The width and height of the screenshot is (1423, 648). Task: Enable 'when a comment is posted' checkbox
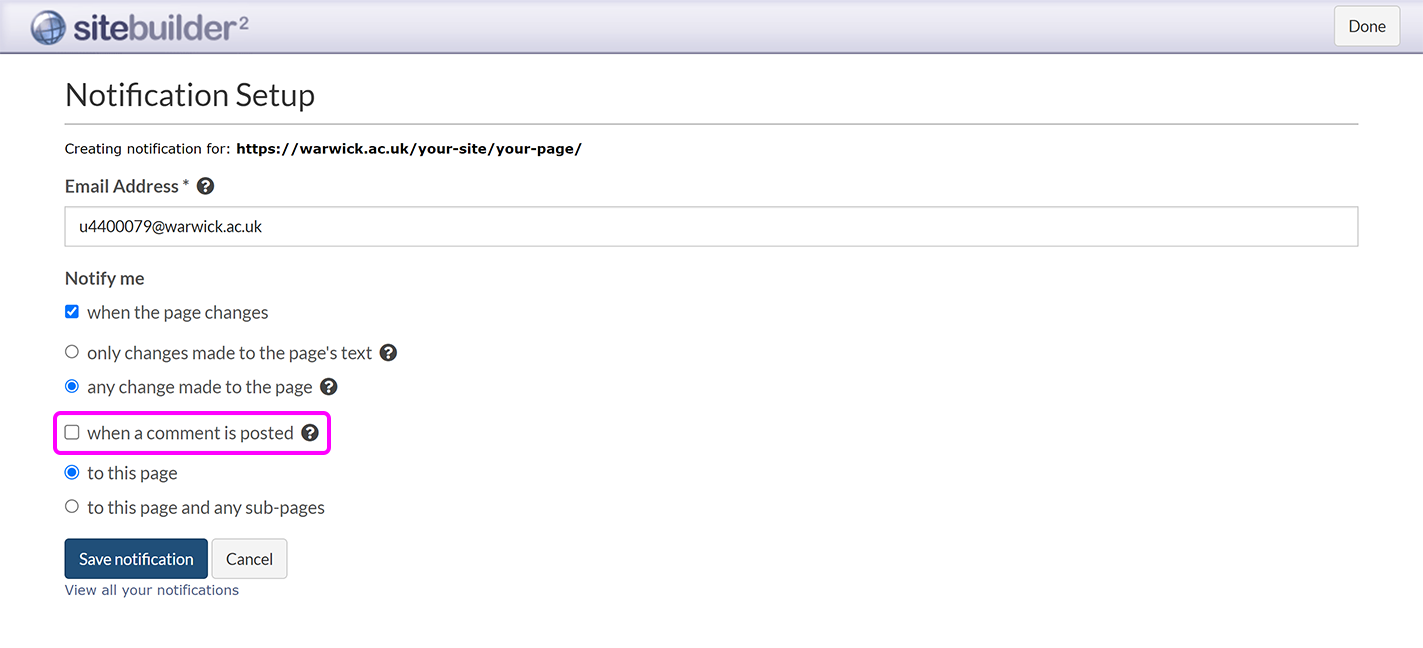coord(72,433)
